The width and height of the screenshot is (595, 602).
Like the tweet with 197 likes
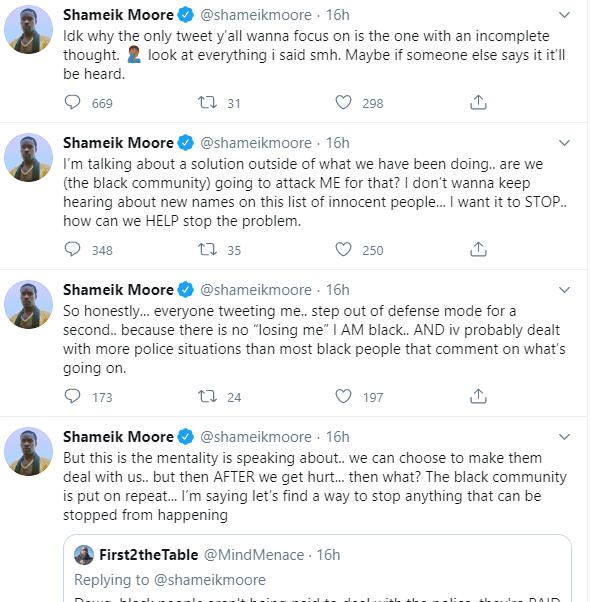point(343,397)
